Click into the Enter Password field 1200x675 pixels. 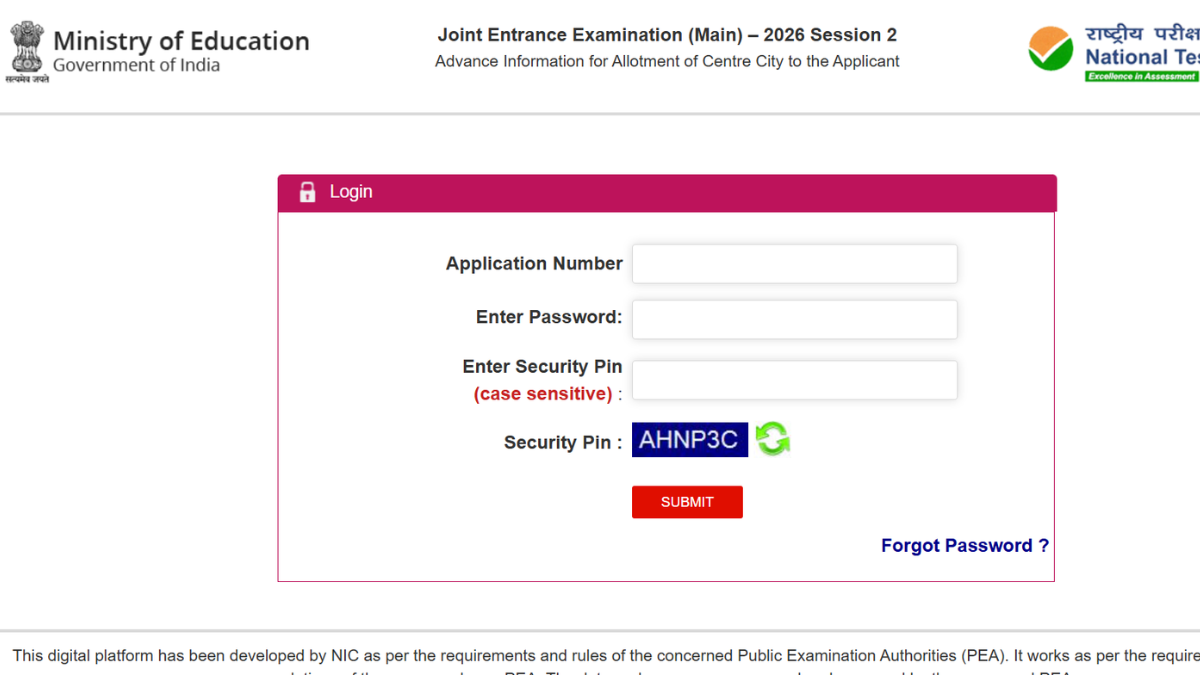[794, 320]
